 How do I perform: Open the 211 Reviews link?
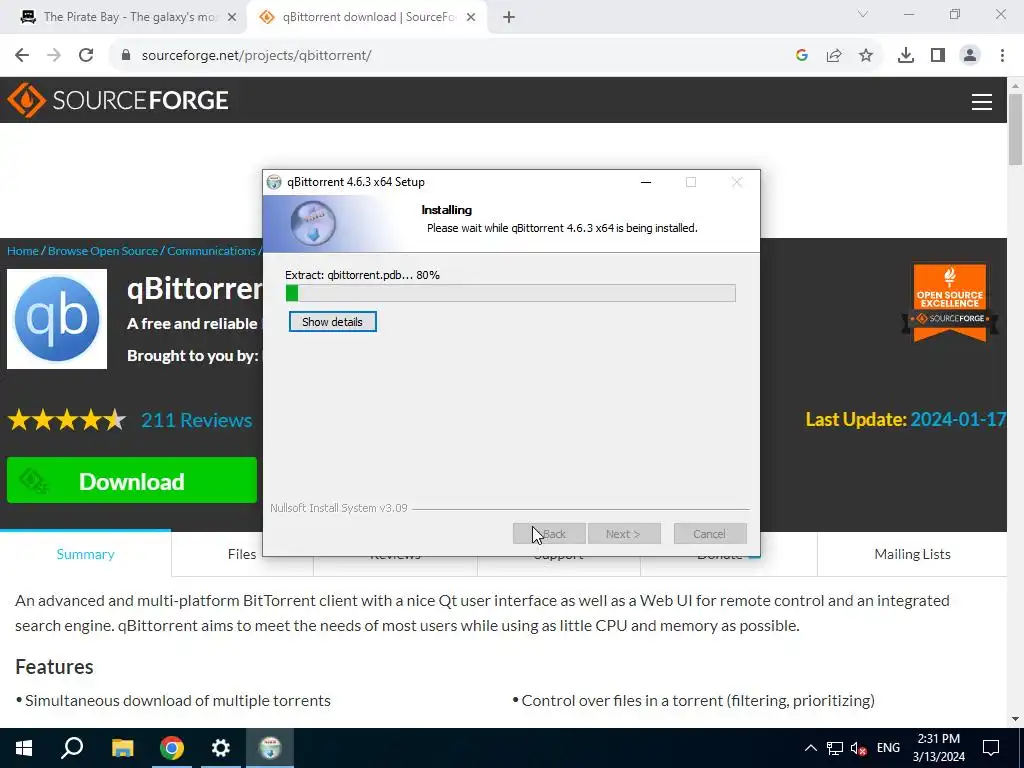(197, 420)
